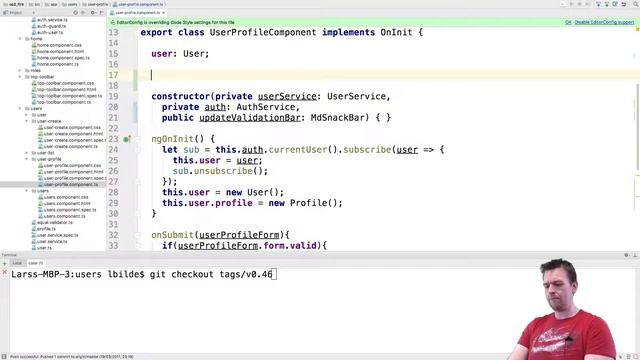The width and height of the screenshot is (640, 360).
Task: Click the fold toggle at onSubmit line 32
Action: point(138,235)
